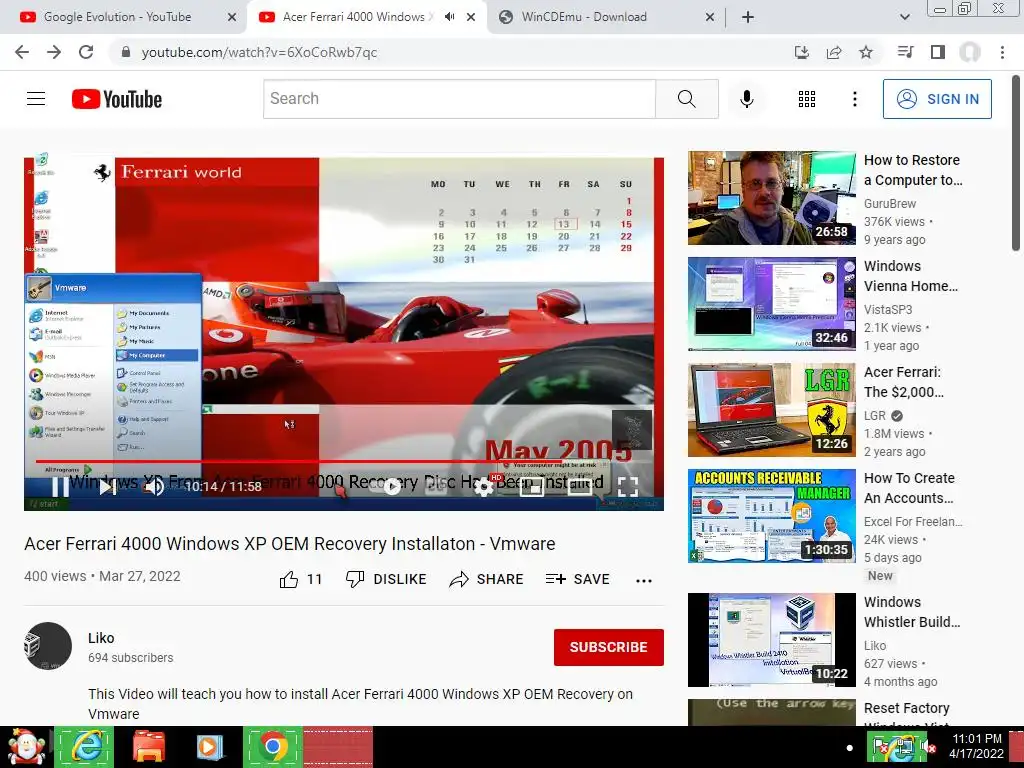Open the GuruBrew channel name
This screenshot has height=768, width=1024.
tap(889, 204)
